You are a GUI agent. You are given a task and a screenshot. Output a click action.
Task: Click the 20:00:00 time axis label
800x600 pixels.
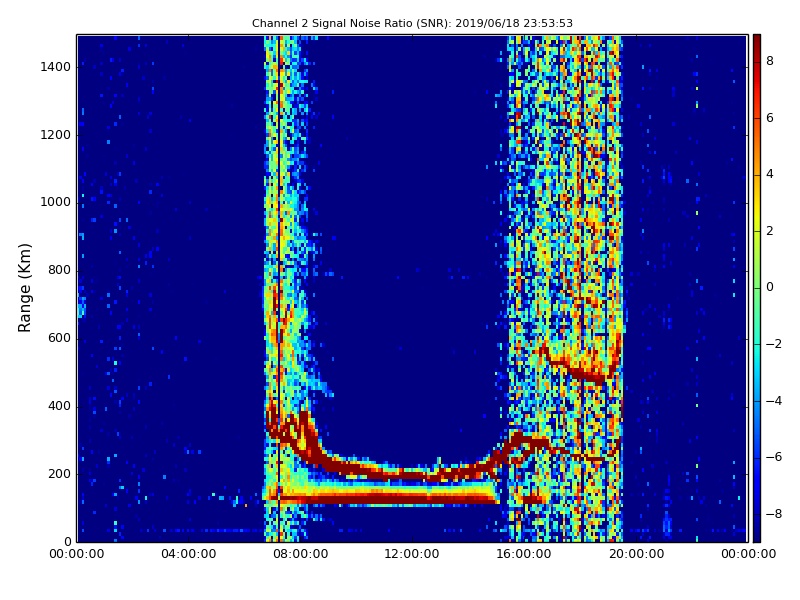pos(636,554)
